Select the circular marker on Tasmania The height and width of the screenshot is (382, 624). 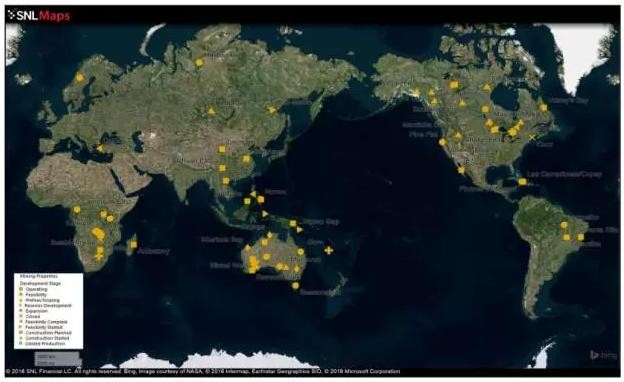coord(295,285)
